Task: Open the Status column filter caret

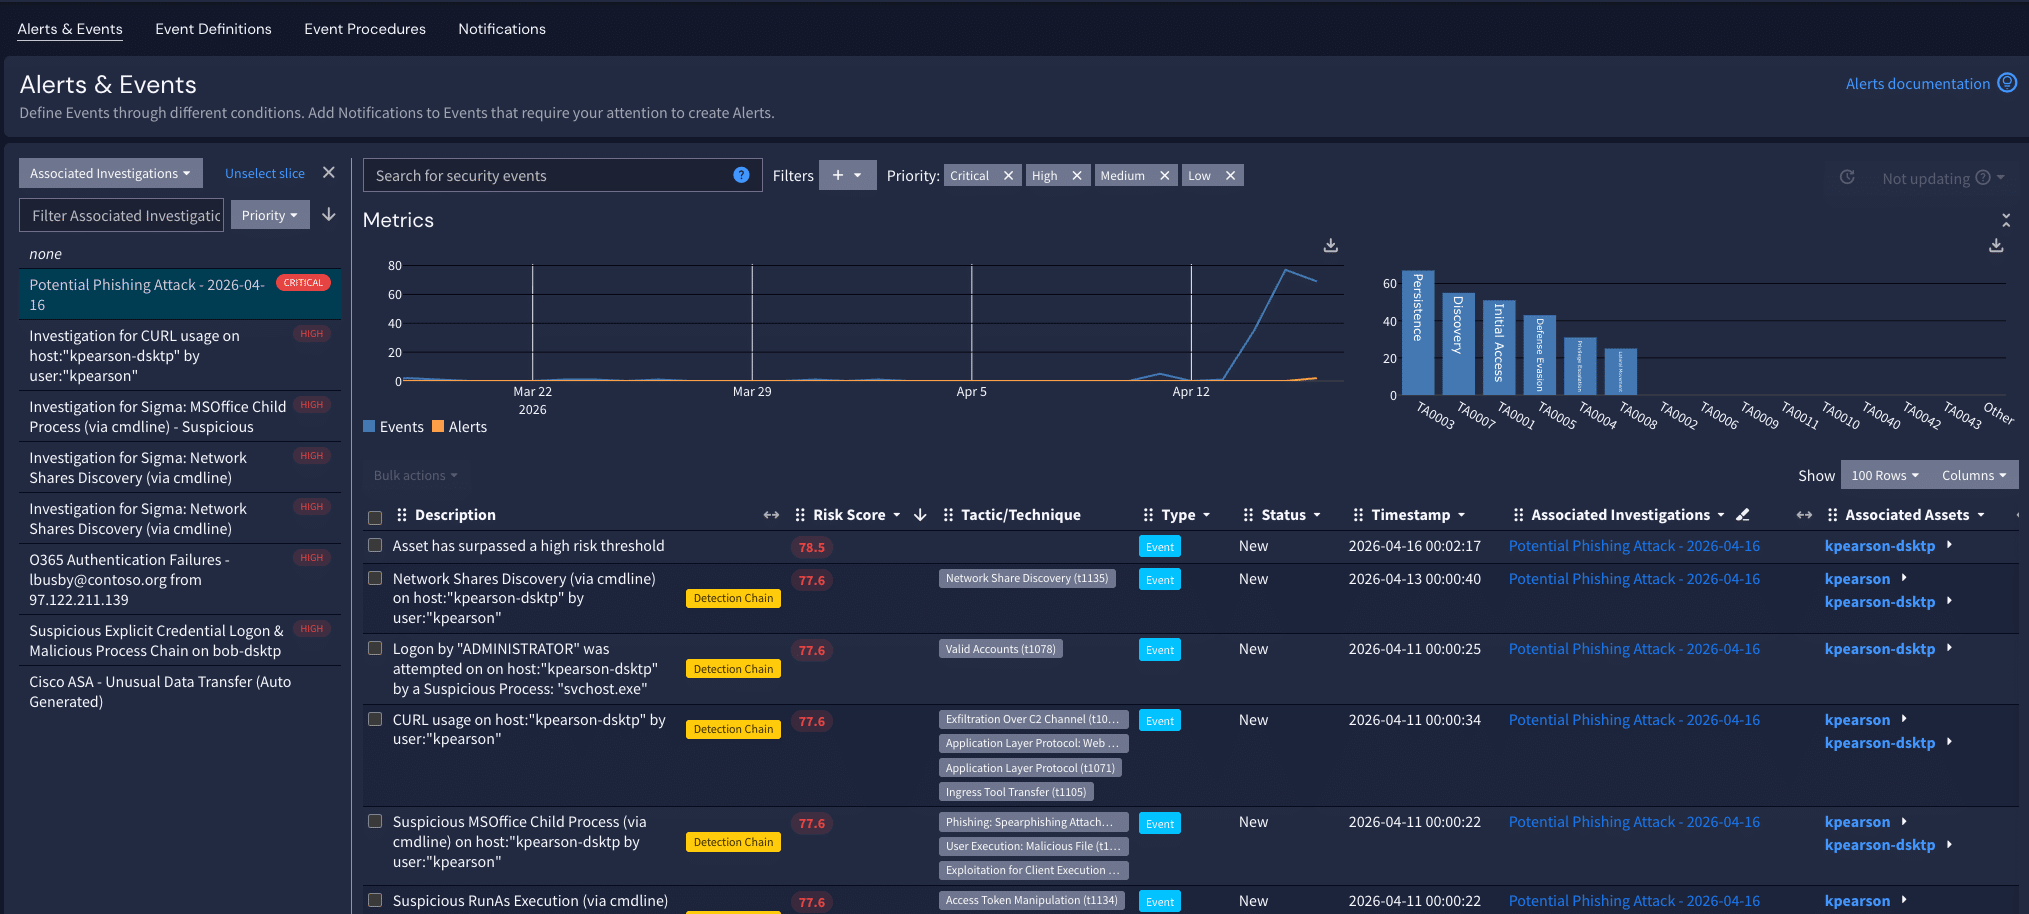Action: click(x=1316, y=515)
